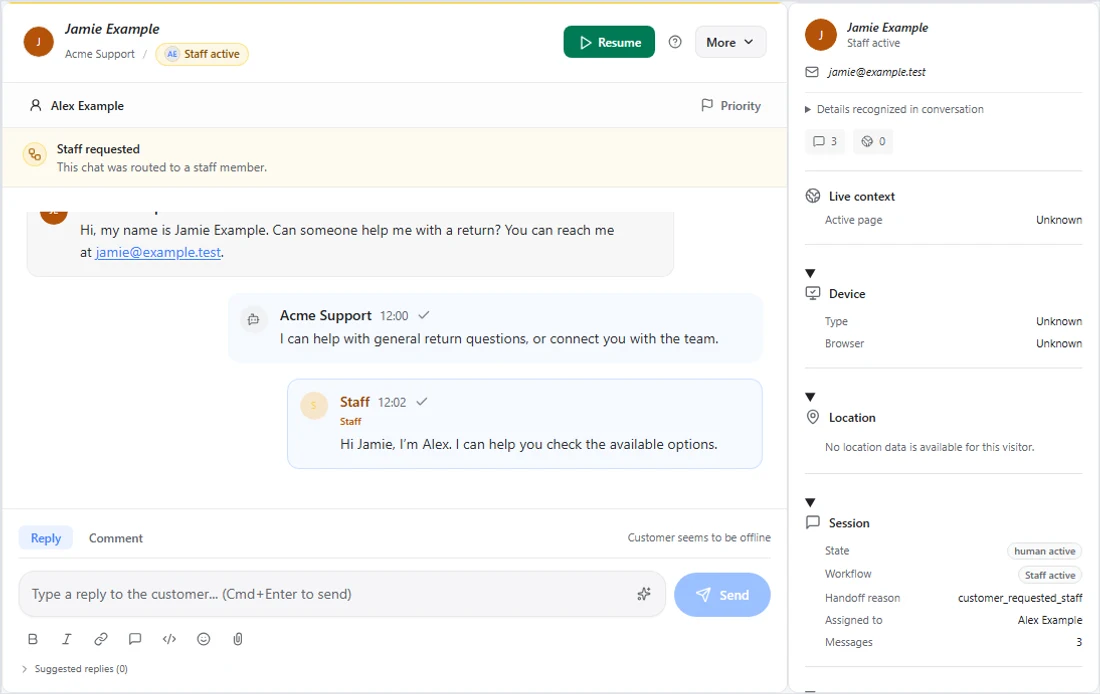Open the emoji picker

tap(203, 639)
